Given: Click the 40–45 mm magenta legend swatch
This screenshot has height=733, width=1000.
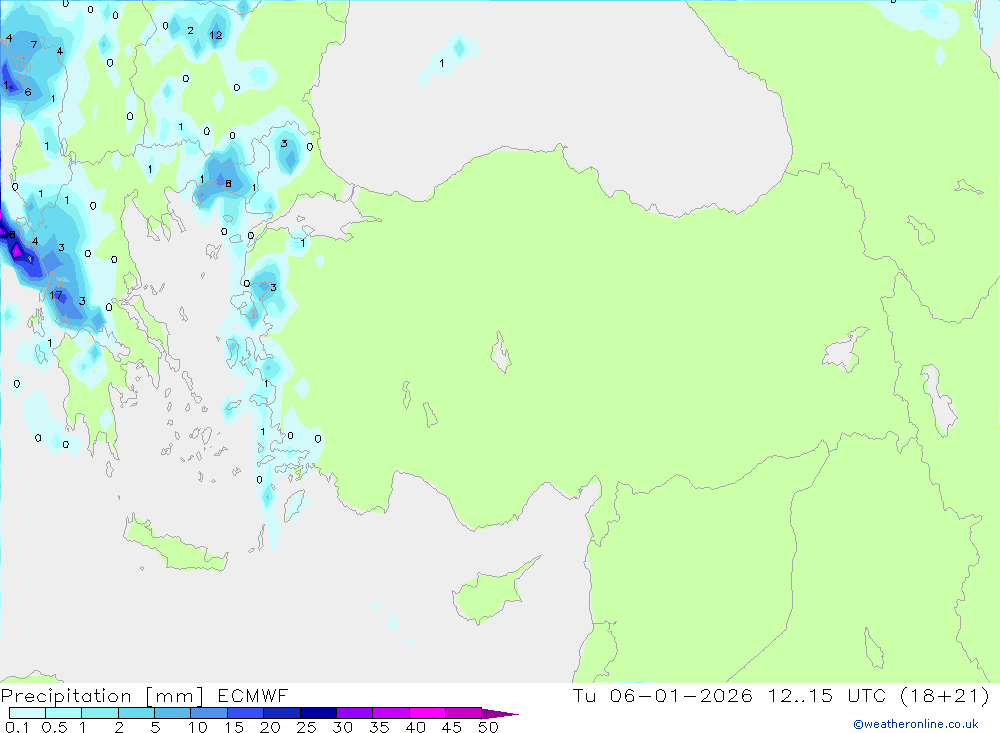Looking at the screenshot, I should coord(427,713).
